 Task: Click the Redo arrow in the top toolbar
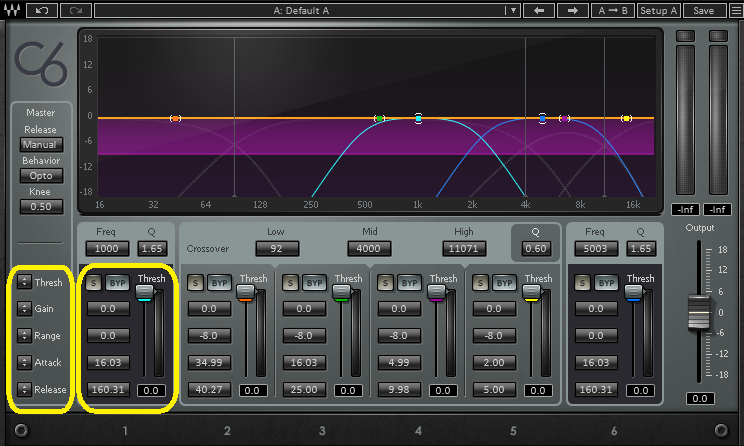coord(75,10)
